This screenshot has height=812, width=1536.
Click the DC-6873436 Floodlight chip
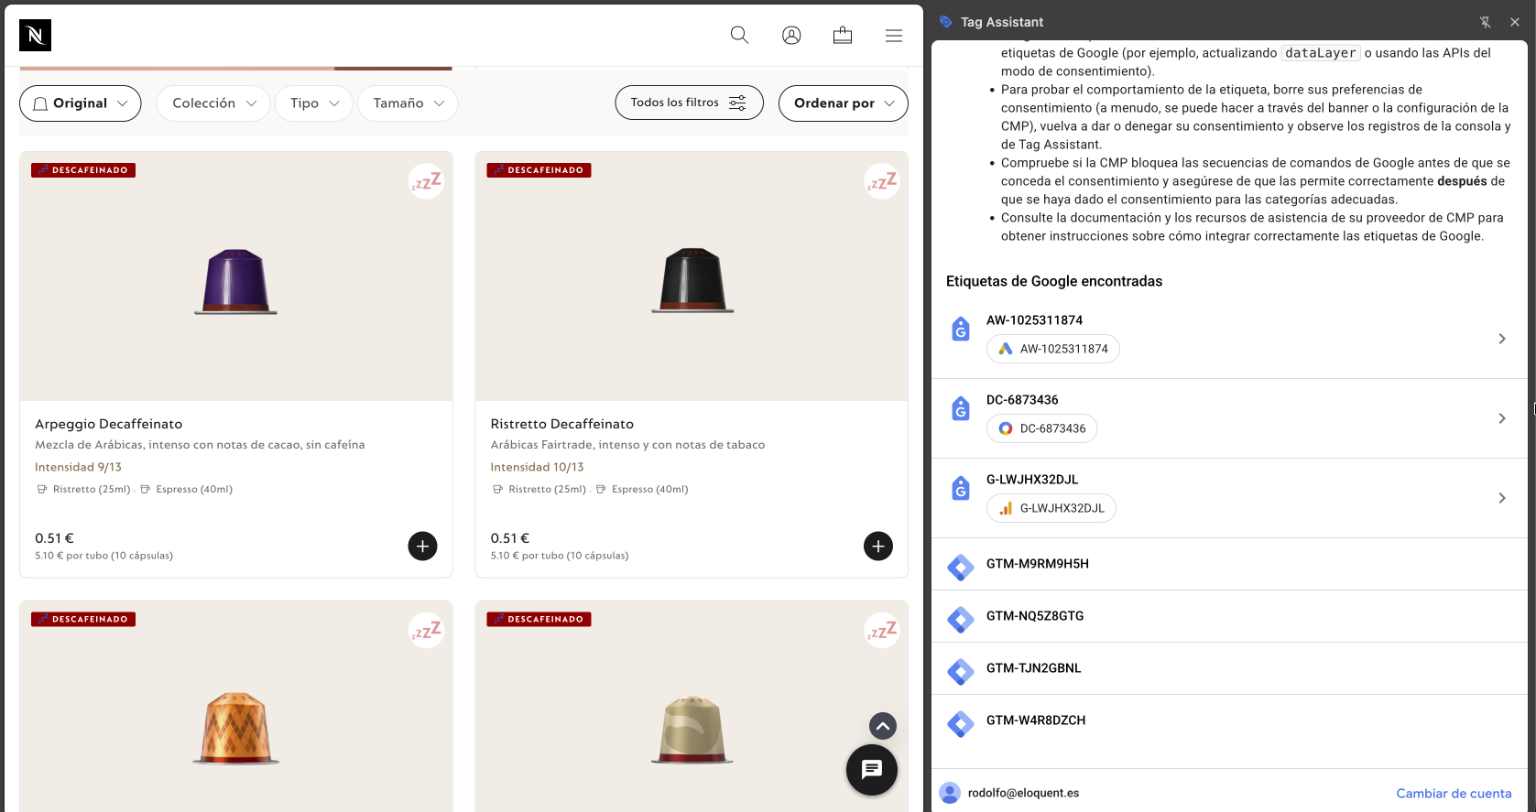(1041, 428)
